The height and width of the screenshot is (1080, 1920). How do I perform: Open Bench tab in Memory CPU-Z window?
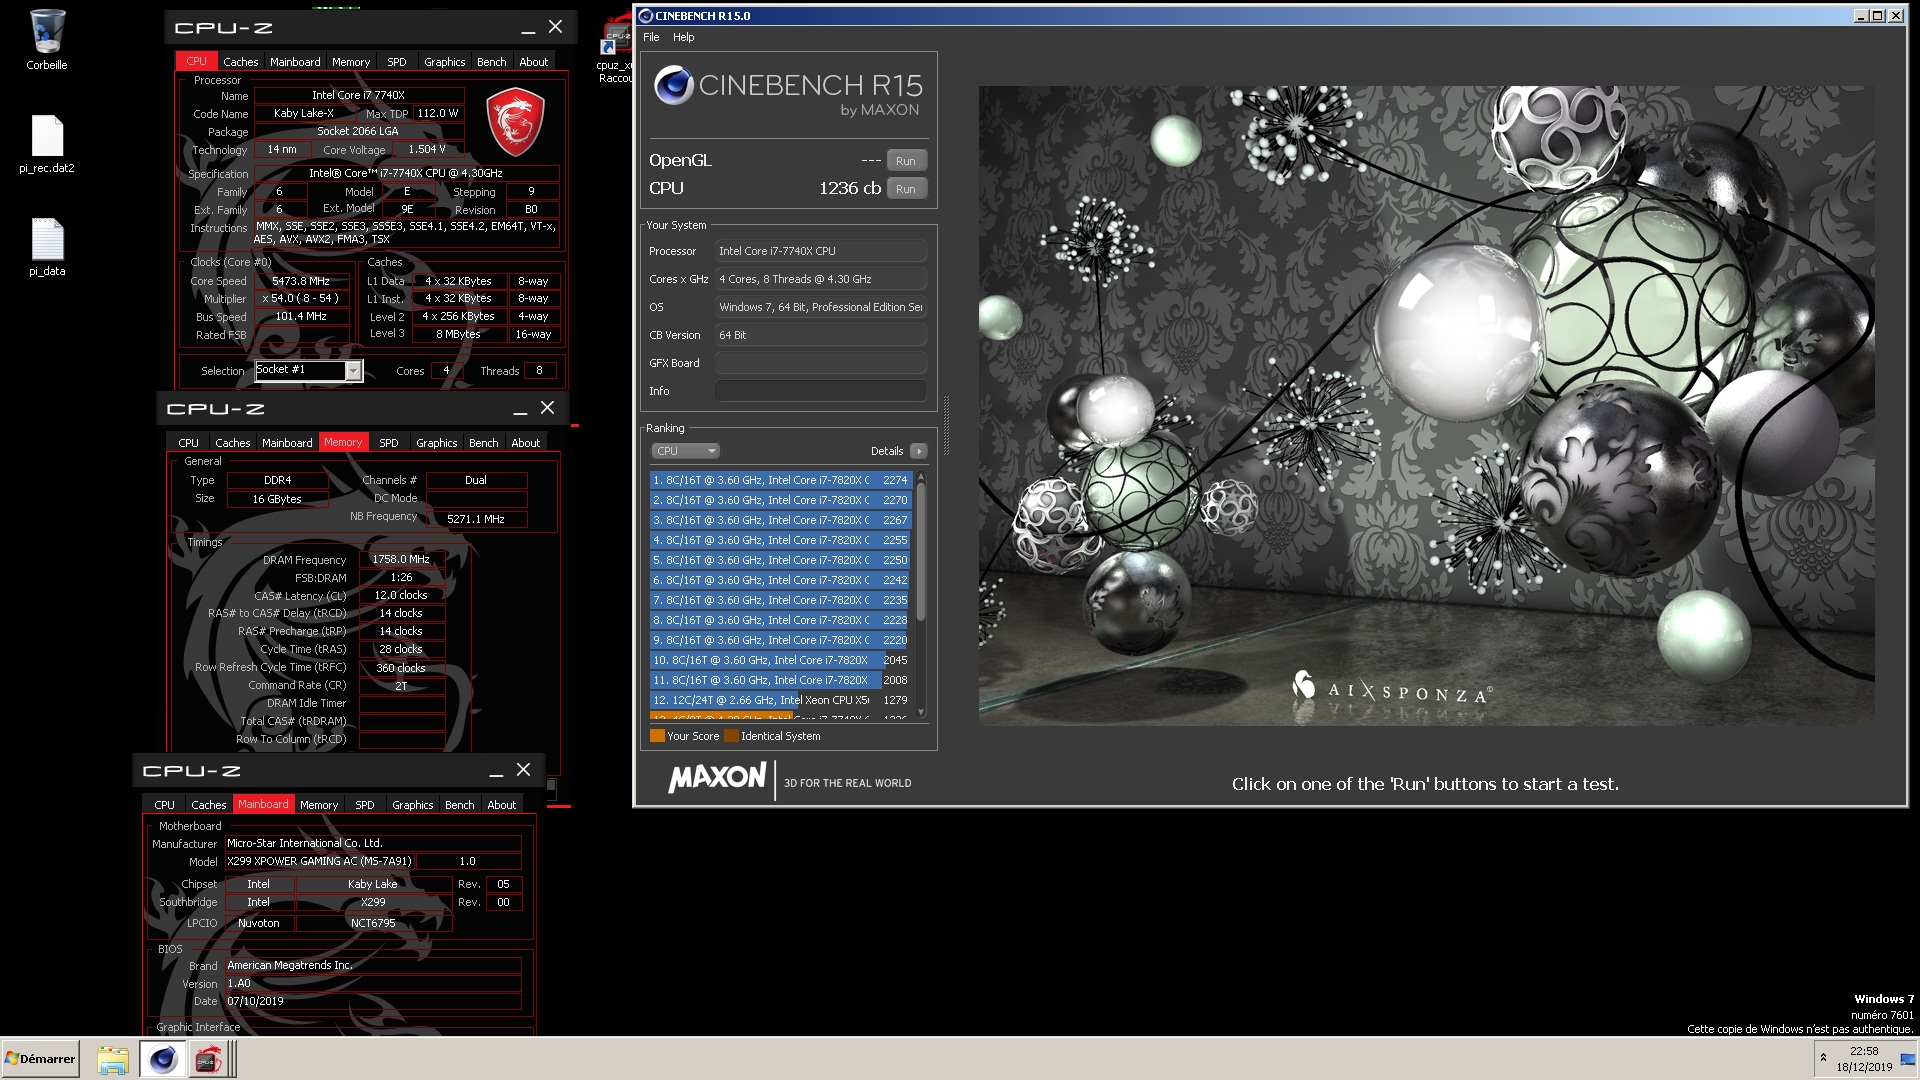click(483, 443)
